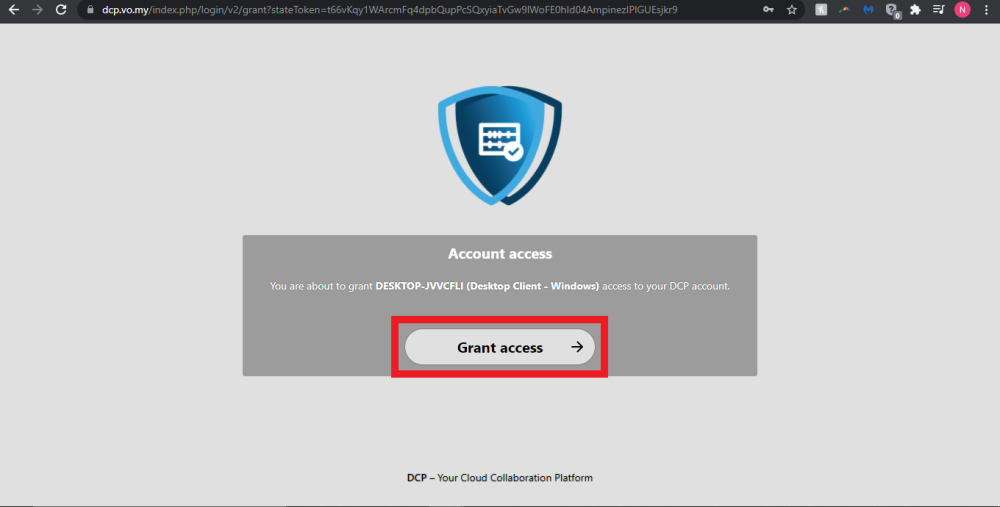Click the Account access heading
This screenshot has width=1000, height=507.
tap(500, 254)
